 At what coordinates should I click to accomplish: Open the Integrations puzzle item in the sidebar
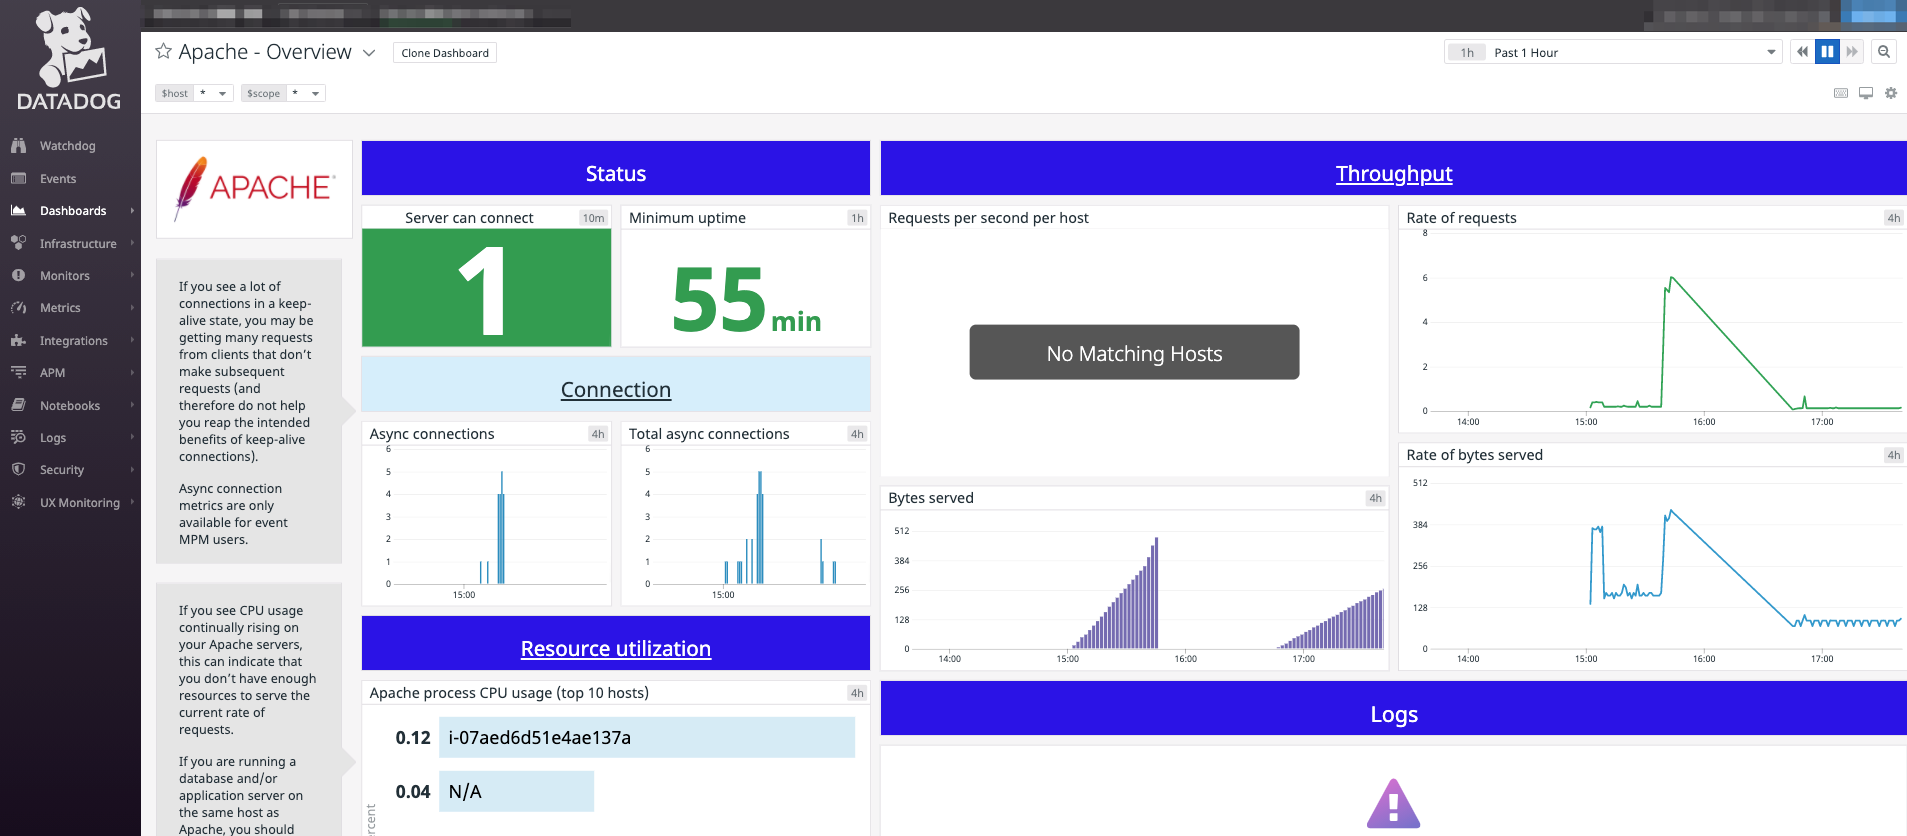73,341
